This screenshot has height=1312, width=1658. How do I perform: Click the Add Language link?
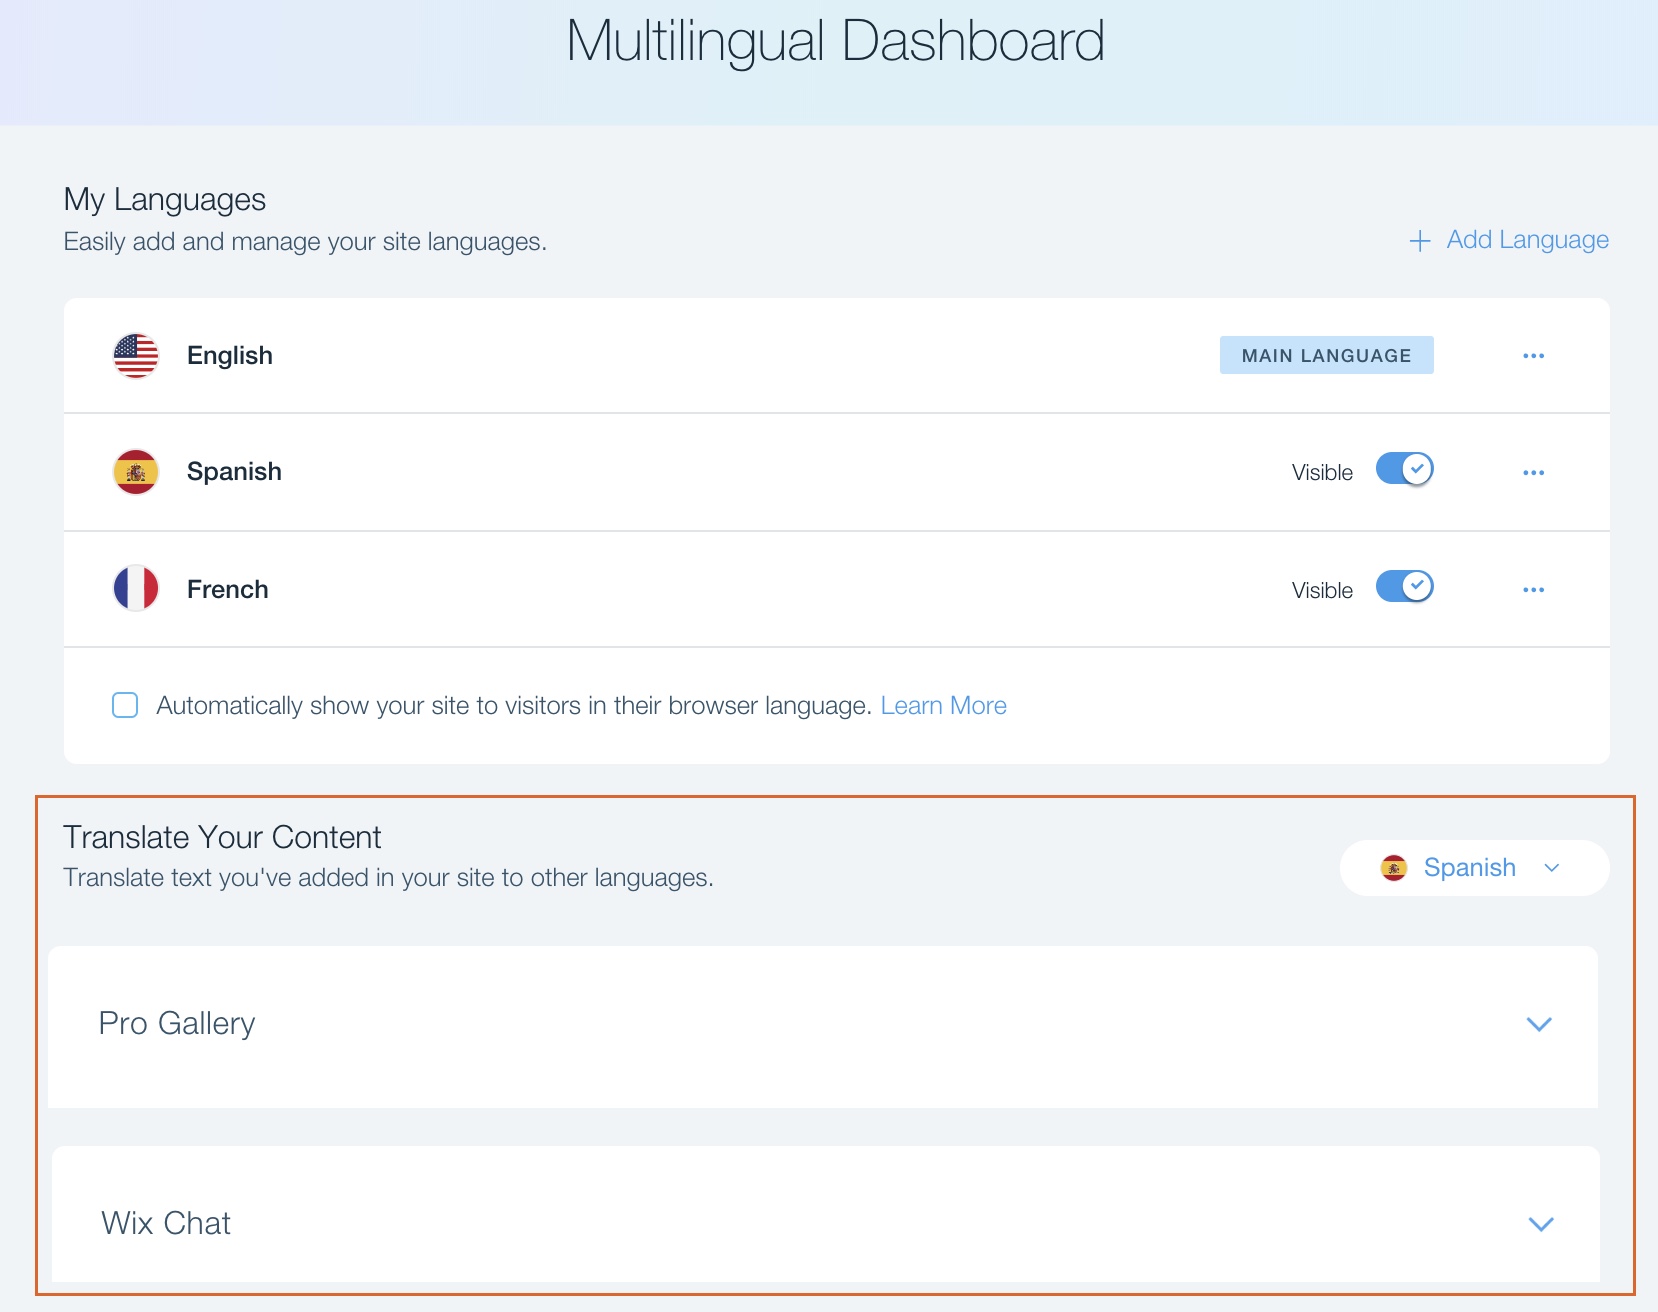[1527, 240]
